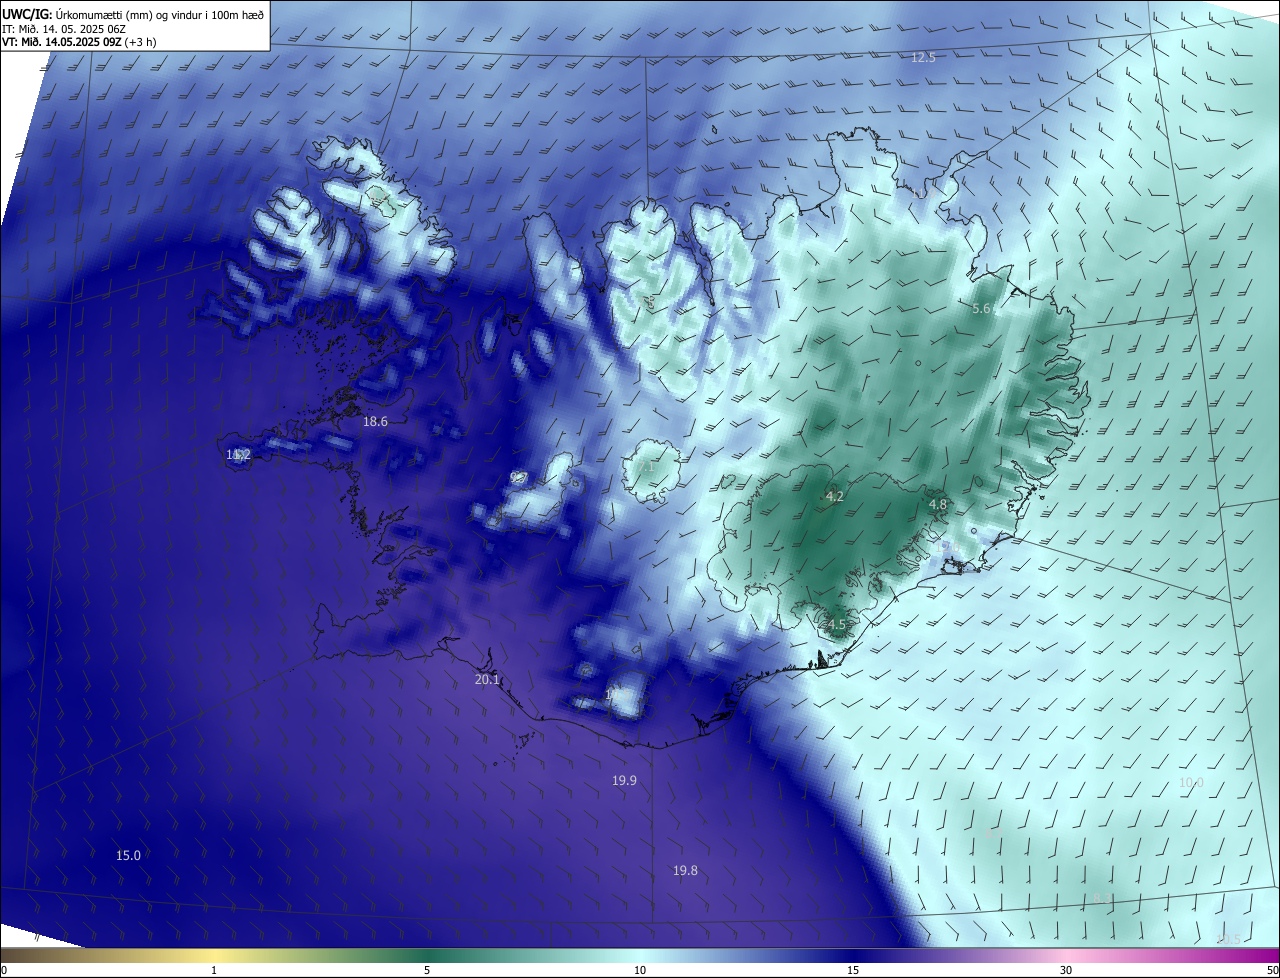This screenshot has width=1280, height=978.
Task: Click the 19.8 value label on the map
Action: pos(685,871)
